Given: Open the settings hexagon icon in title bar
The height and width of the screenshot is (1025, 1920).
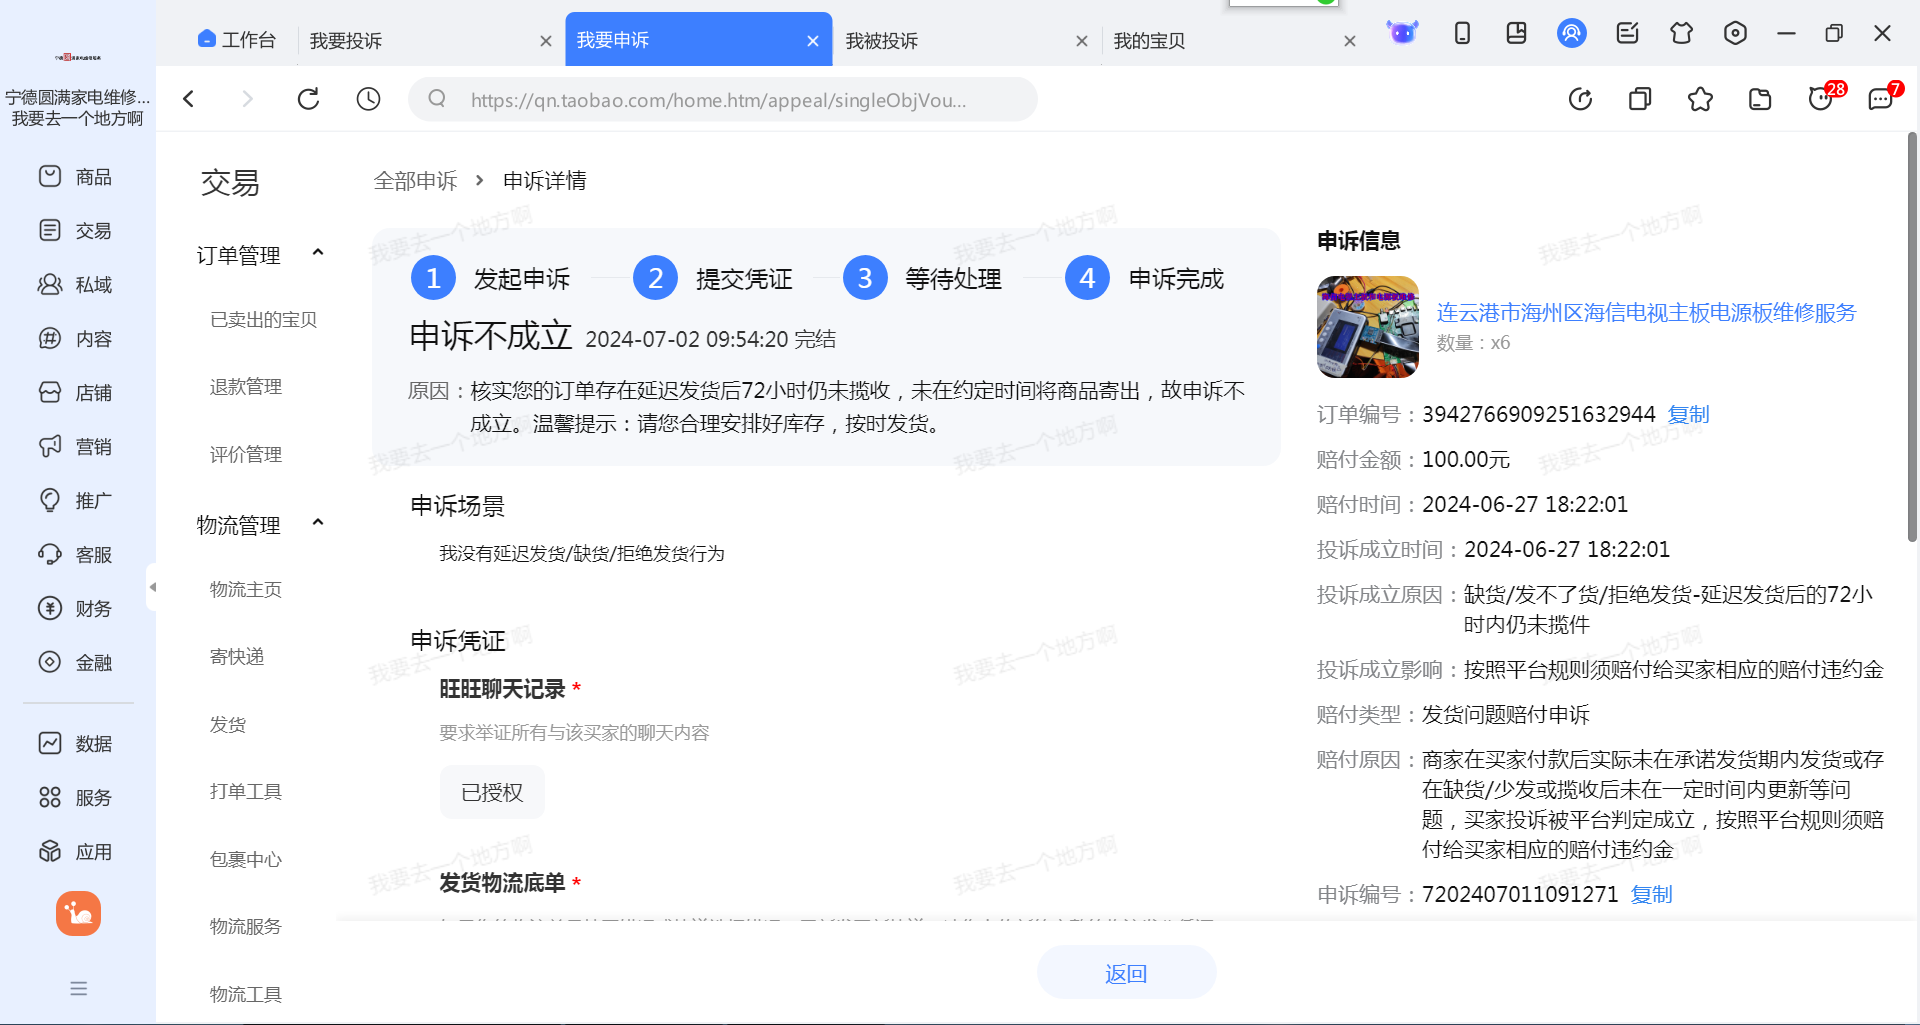Looking at the screenshot, I should click(x=1736, y=33).
